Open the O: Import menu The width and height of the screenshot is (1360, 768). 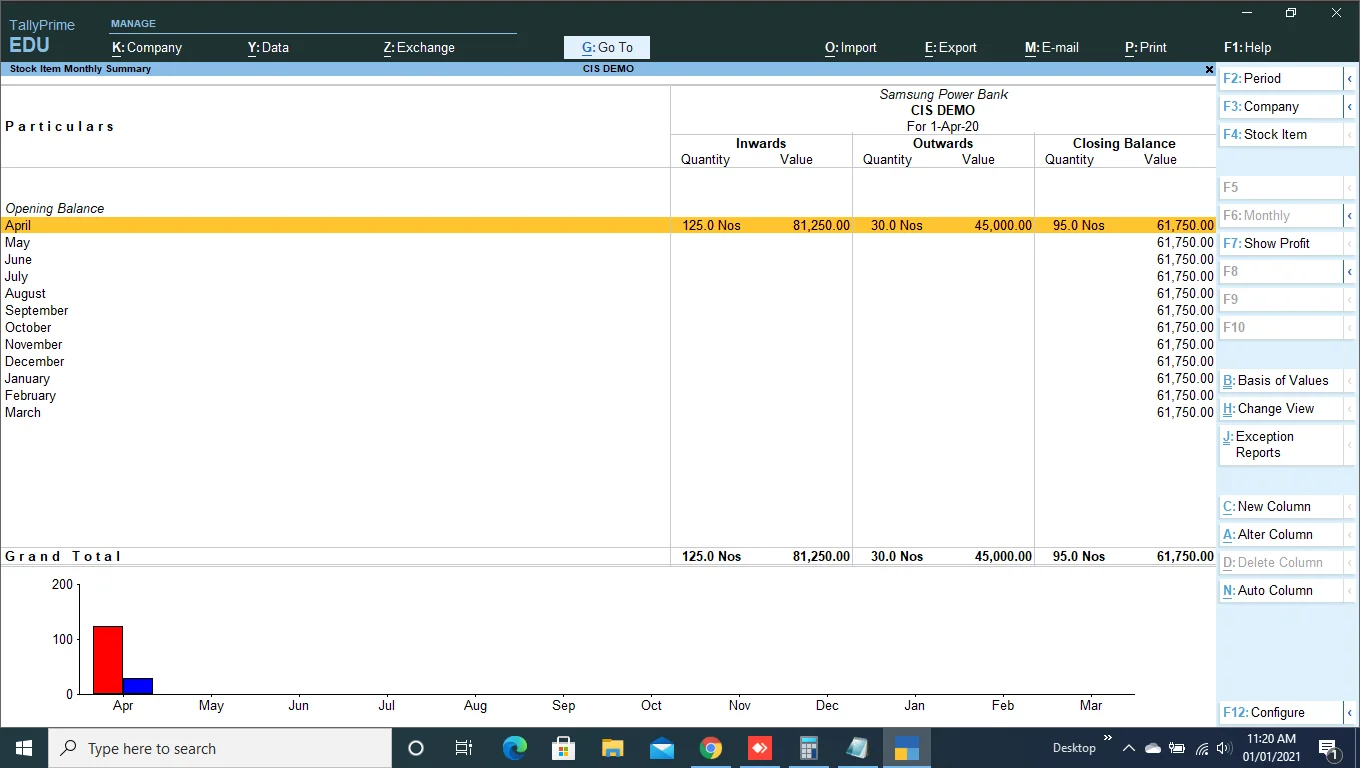click(x=851, y=47)
